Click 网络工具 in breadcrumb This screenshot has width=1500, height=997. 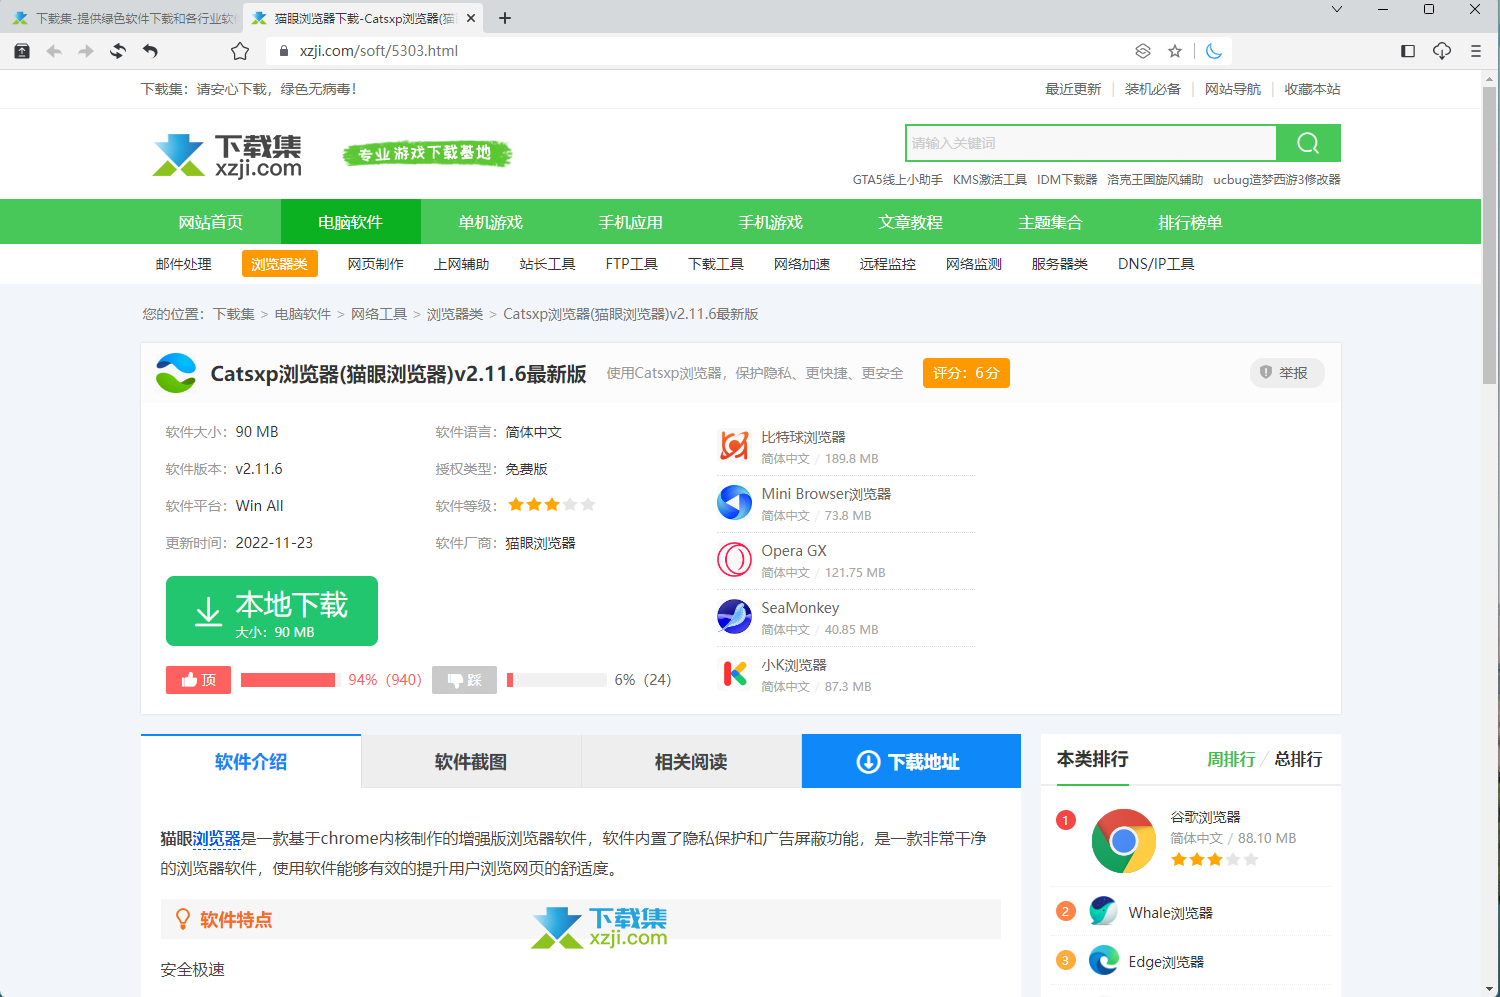pos(379,314)
